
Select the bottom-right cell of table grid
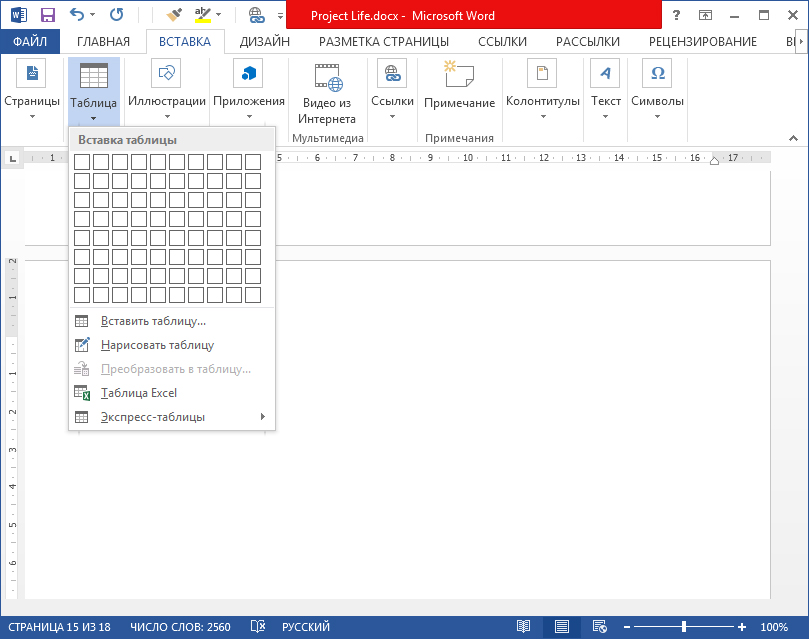(x=253, y=295)
